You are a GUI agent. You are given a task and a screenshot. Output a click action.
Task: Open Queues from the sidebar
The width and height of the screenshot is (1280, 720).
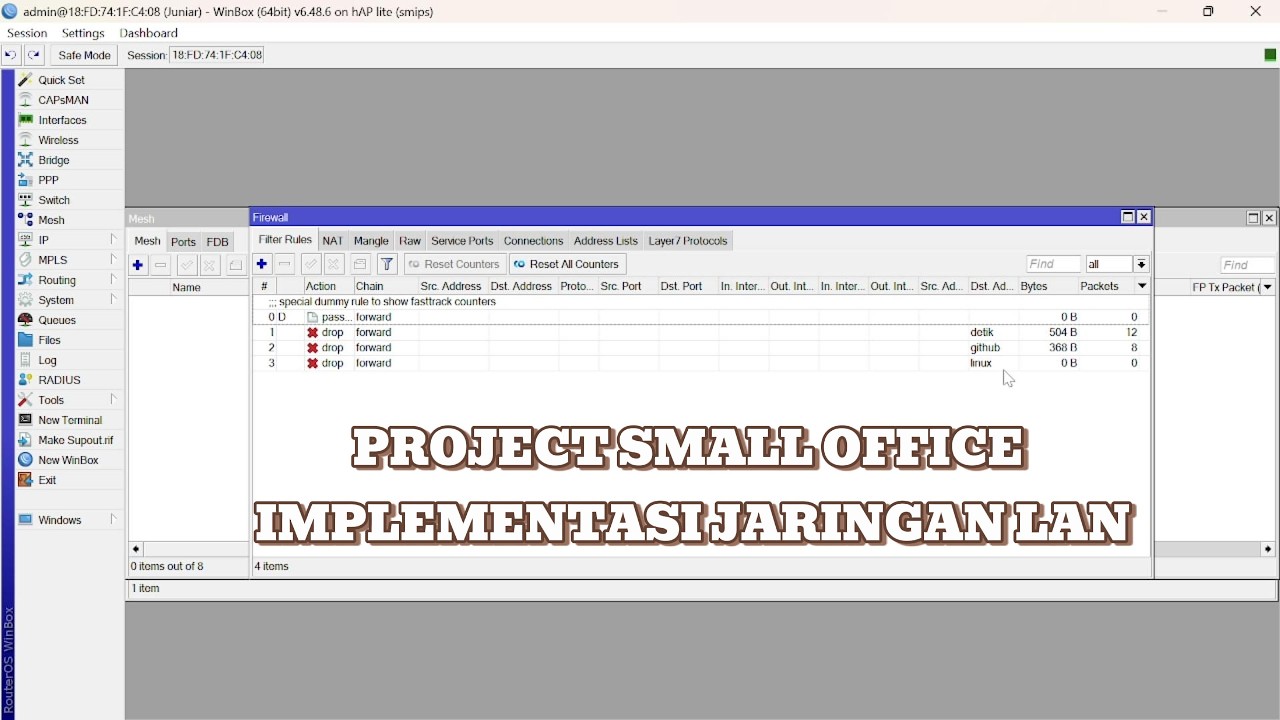[57, 320]
